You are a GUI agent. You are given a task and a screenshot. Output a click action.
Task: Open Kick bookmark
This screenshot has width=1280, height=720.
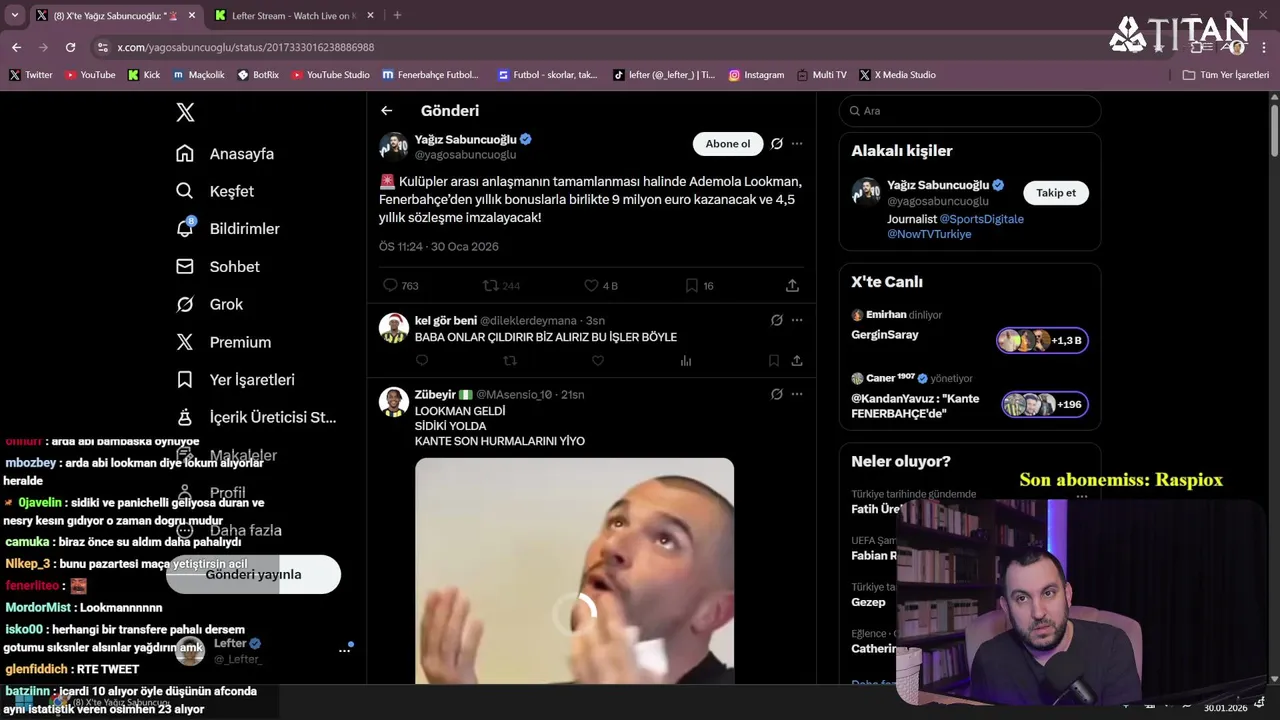(144, 75)
